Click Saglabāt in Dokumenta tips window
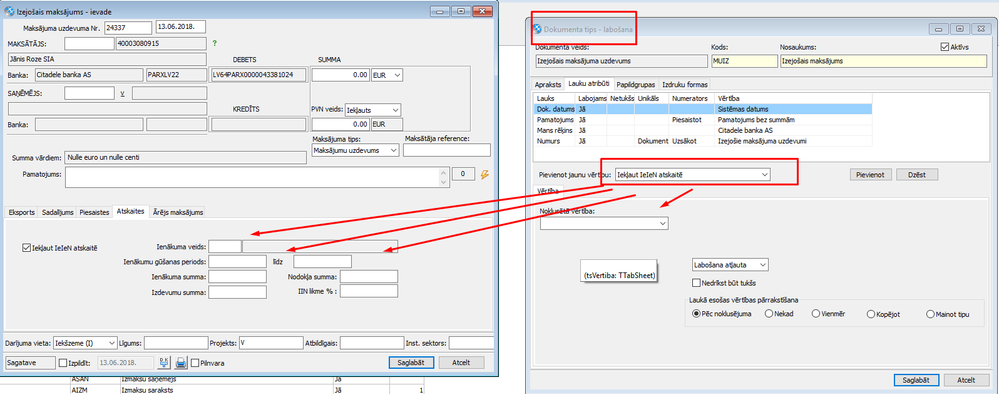 917,380
